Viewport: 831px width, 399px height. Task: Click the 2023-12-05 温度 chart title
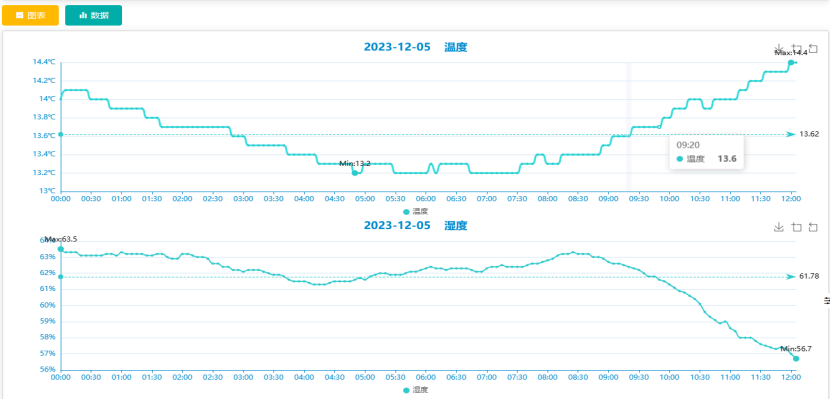click(x=415, y=47)
